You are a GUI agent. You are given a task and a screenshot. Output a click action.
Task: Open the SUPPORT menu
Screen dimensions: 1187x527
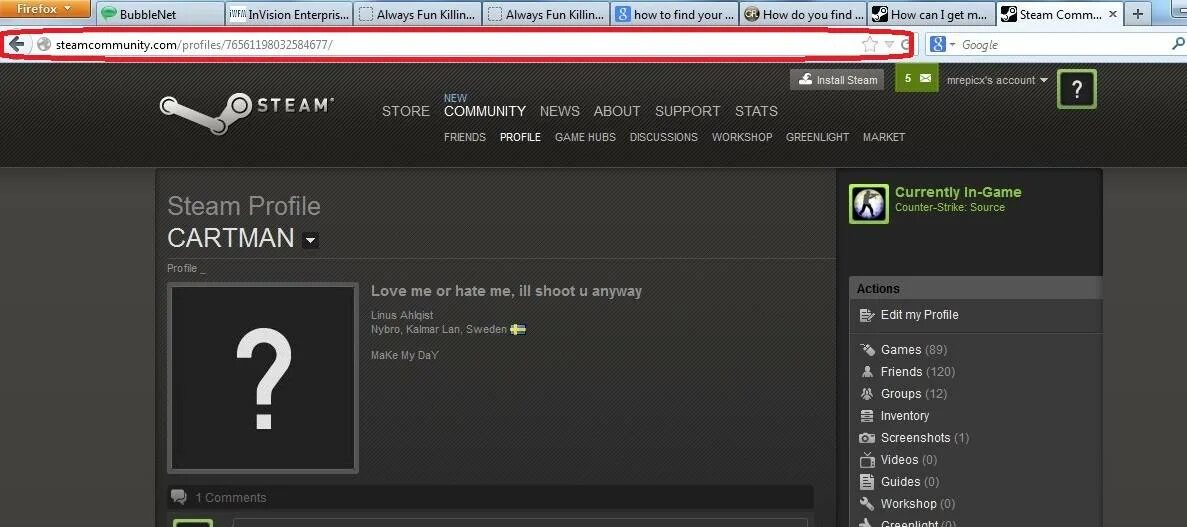[x=687, y=111]
